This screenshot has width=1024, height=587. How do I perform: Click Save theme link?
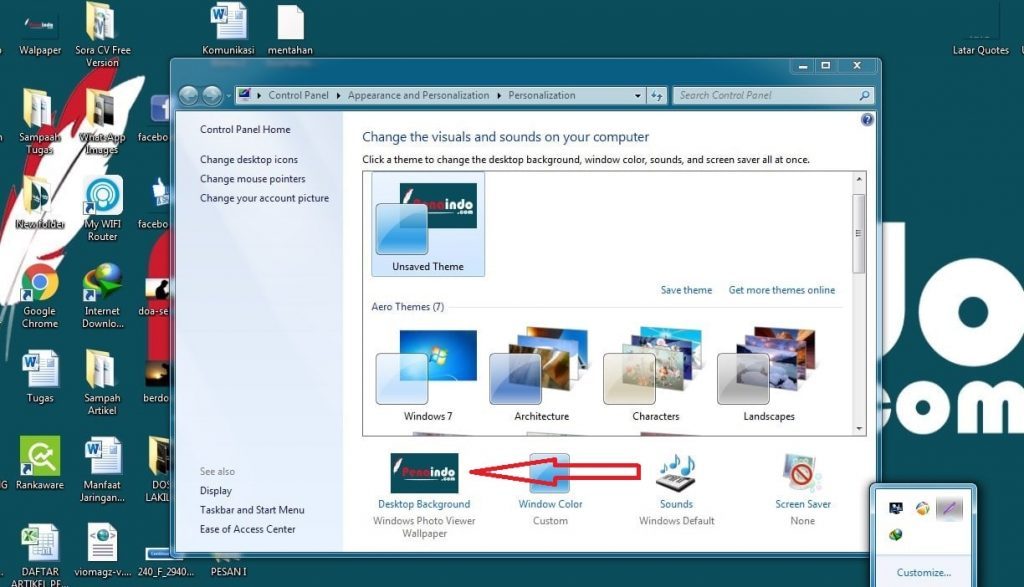(686, 290)
